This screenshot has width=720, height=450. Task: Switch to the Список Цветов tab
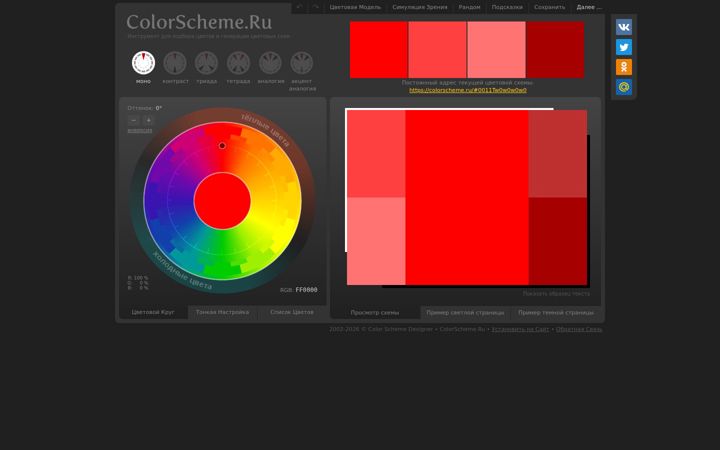[x=292, y=312]
